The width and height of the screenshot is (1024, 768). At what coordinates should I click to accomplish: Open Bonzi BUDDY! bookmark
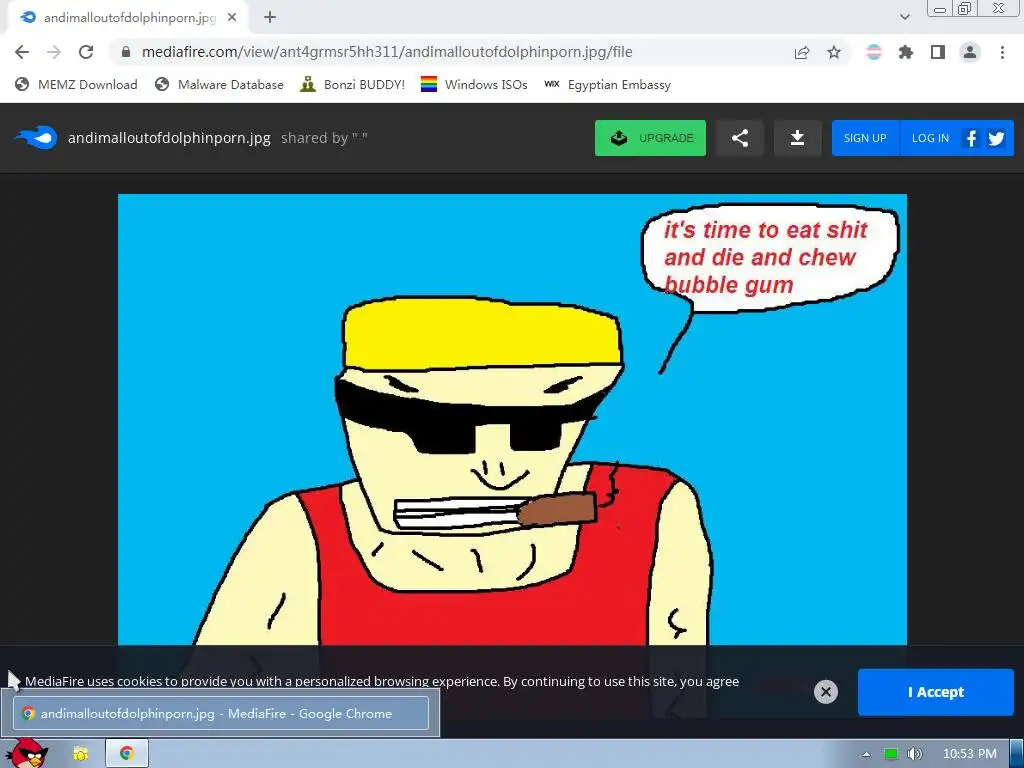353,85
